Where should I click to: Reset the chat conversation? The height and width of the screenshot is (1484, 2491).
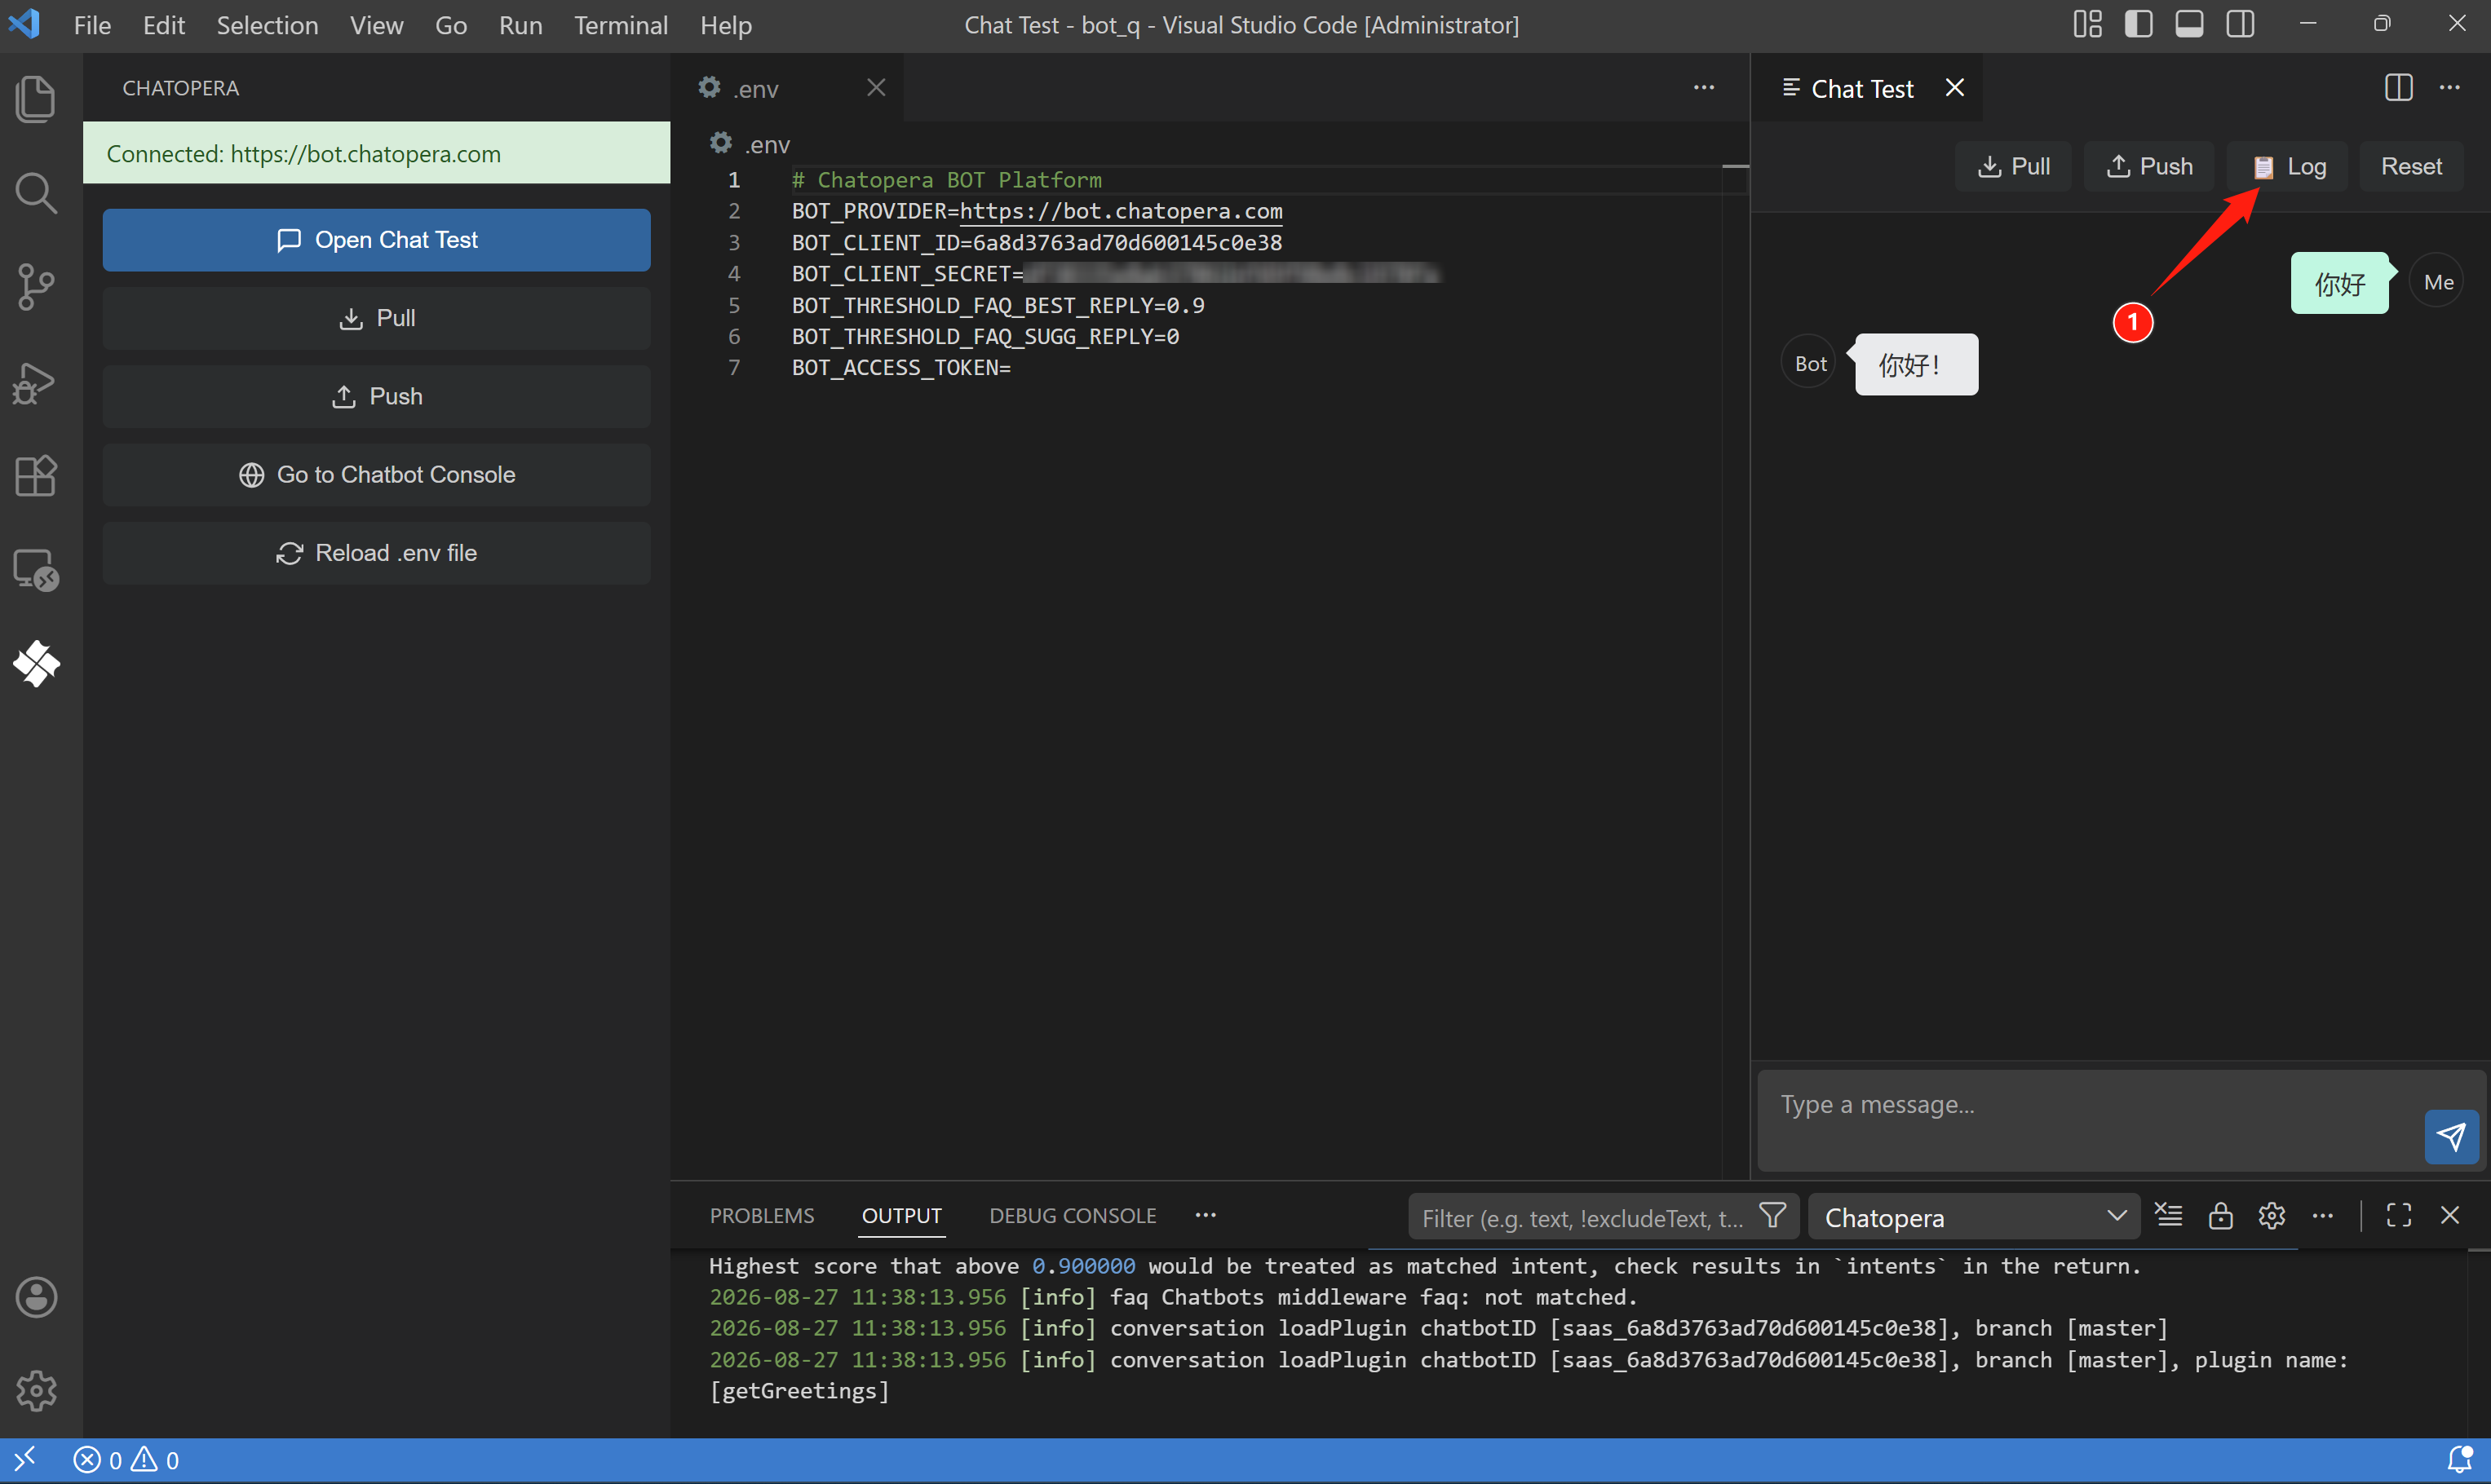[x=2411, y=166]
